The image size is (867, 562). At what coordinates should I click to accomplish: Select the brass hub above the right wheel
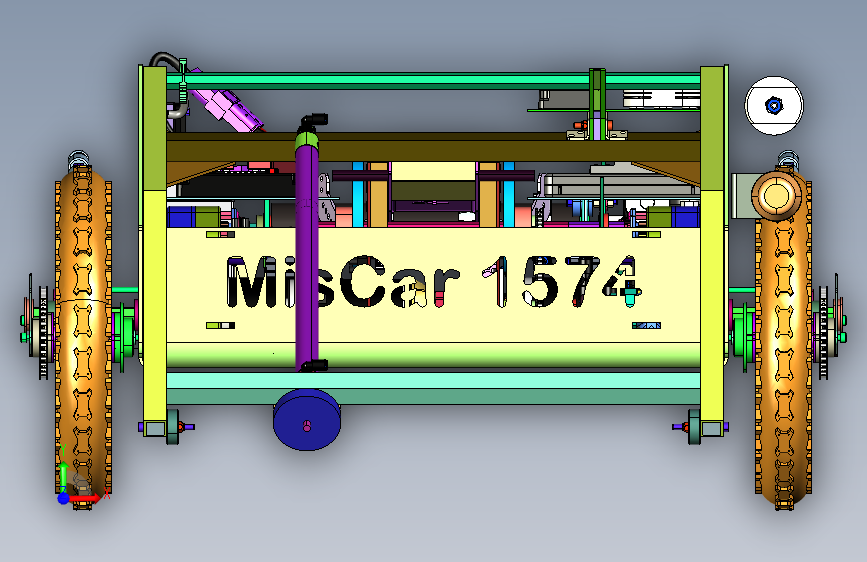coord(776,195)
